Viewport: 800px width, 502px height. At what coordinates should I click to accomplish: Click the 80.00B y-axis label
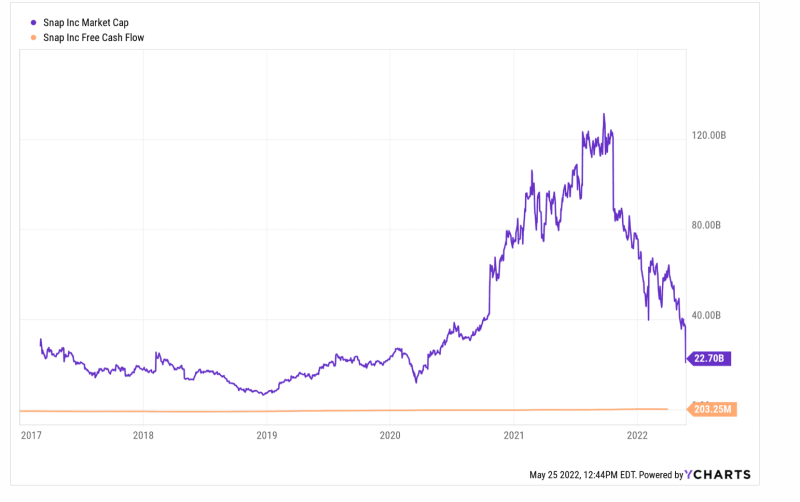tap(706, 225)
